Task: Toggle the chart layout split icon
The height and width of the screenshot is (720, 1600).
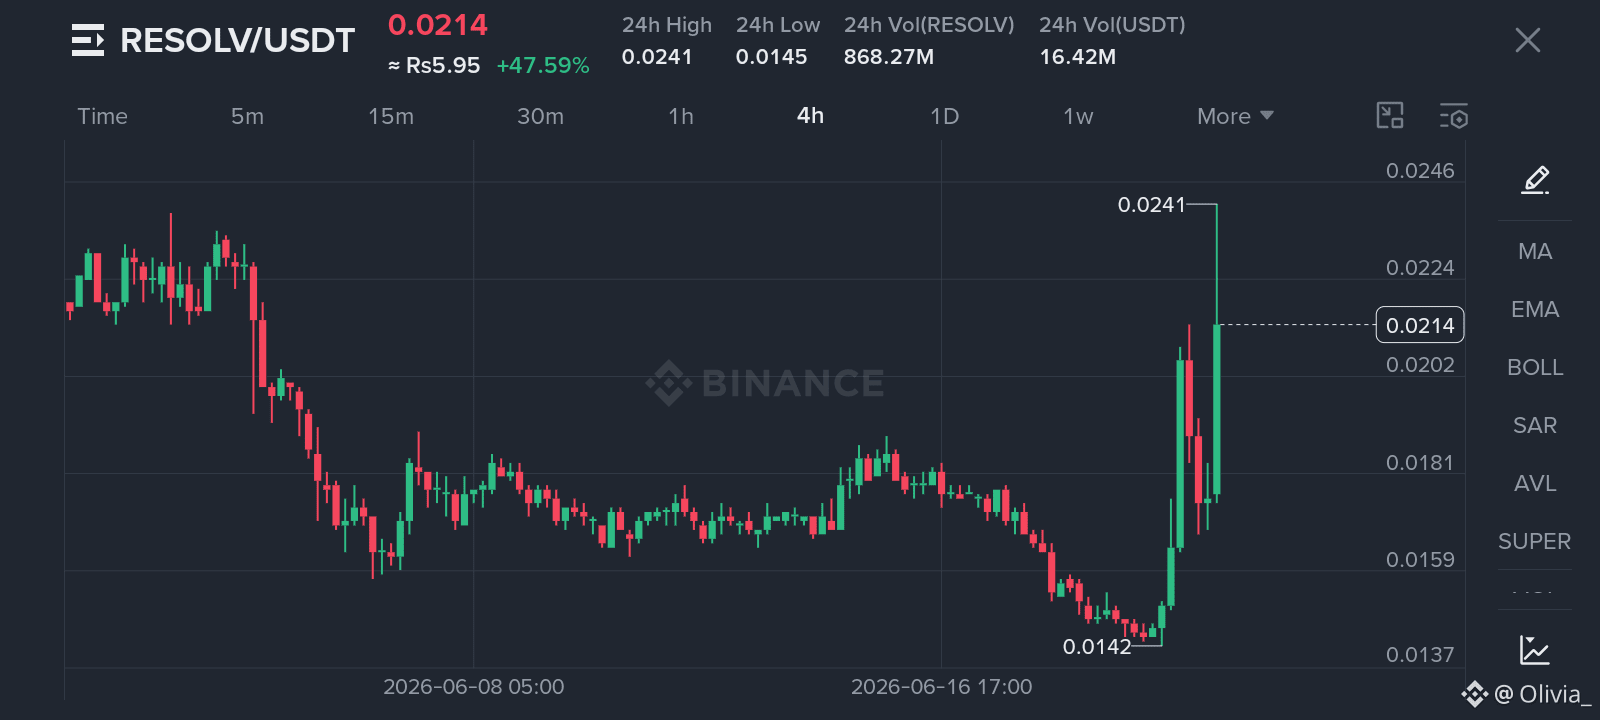Action: (x=1390, y=116)
